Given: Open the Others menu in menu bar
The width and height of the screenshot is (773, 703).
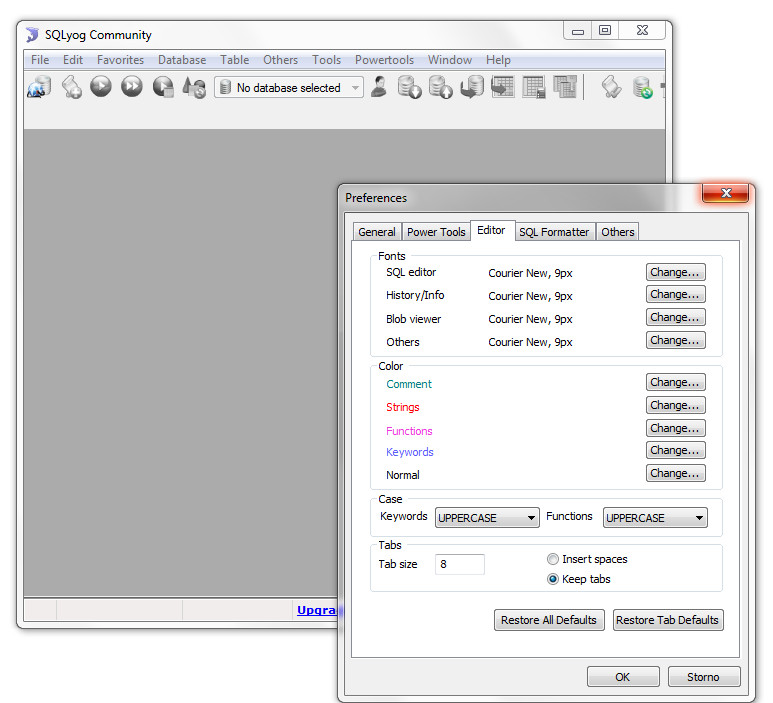Looking at the screenshot, I should click(x=280, y=60).
